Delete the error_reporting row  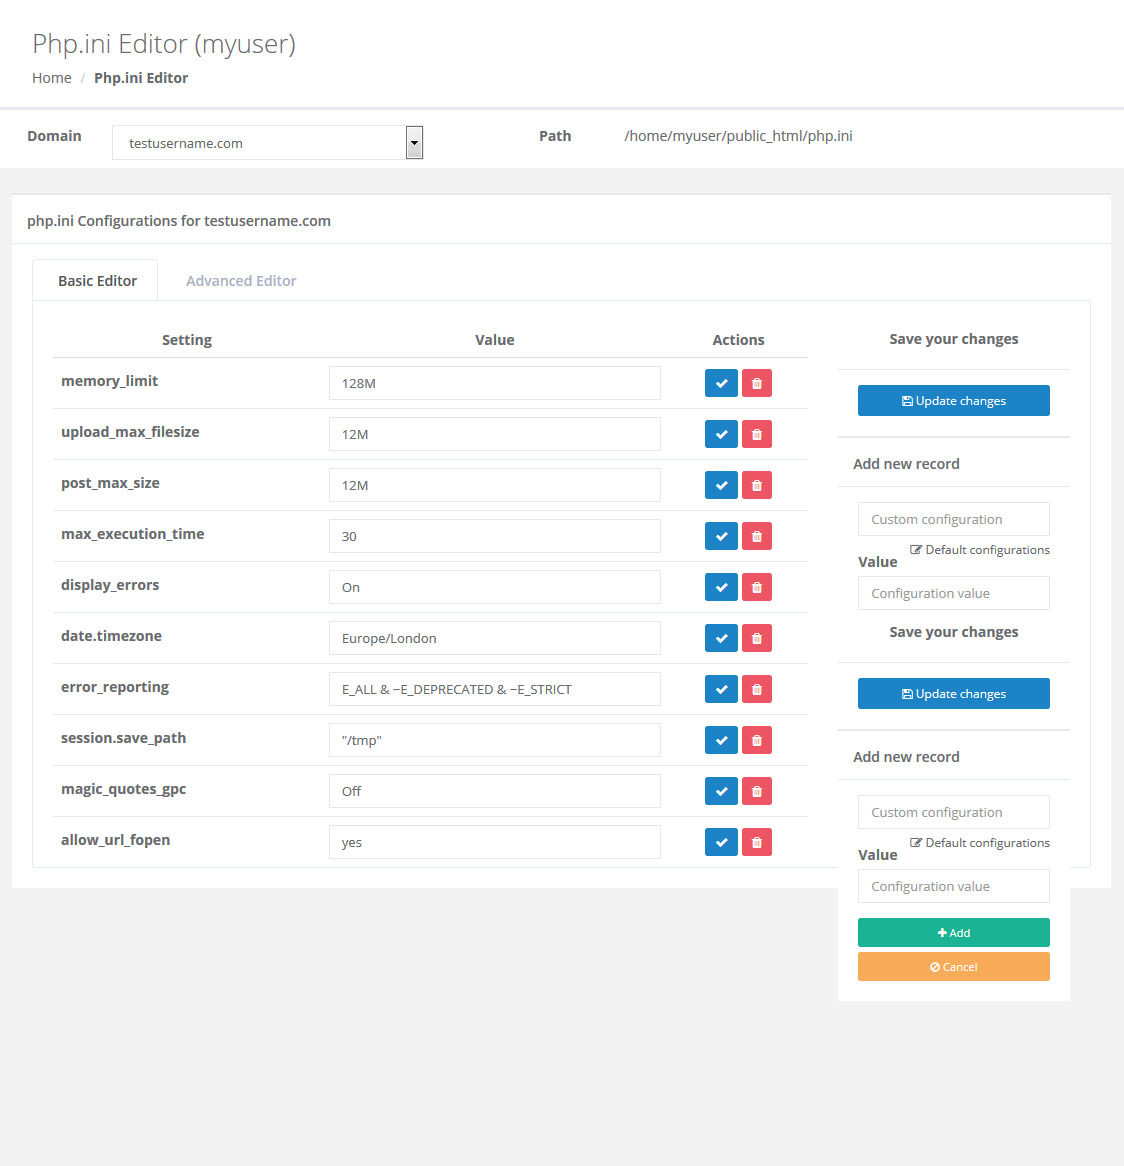pyautogui.click(x=757, y=689)
